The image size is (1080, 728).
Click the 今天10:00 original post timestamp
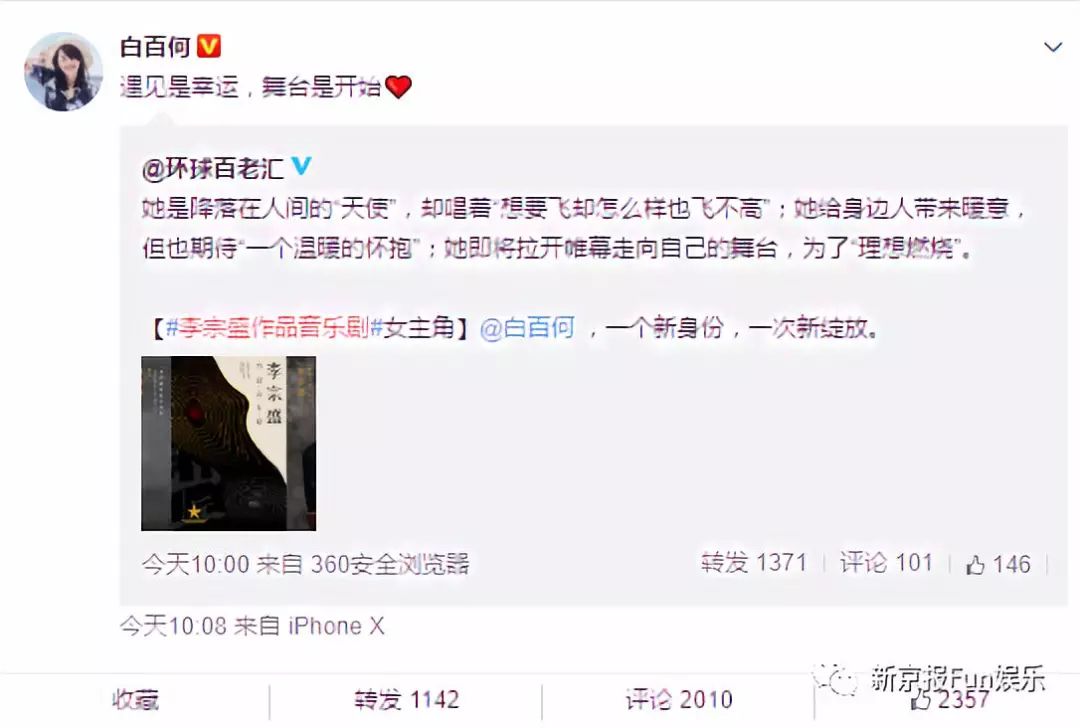196,564
